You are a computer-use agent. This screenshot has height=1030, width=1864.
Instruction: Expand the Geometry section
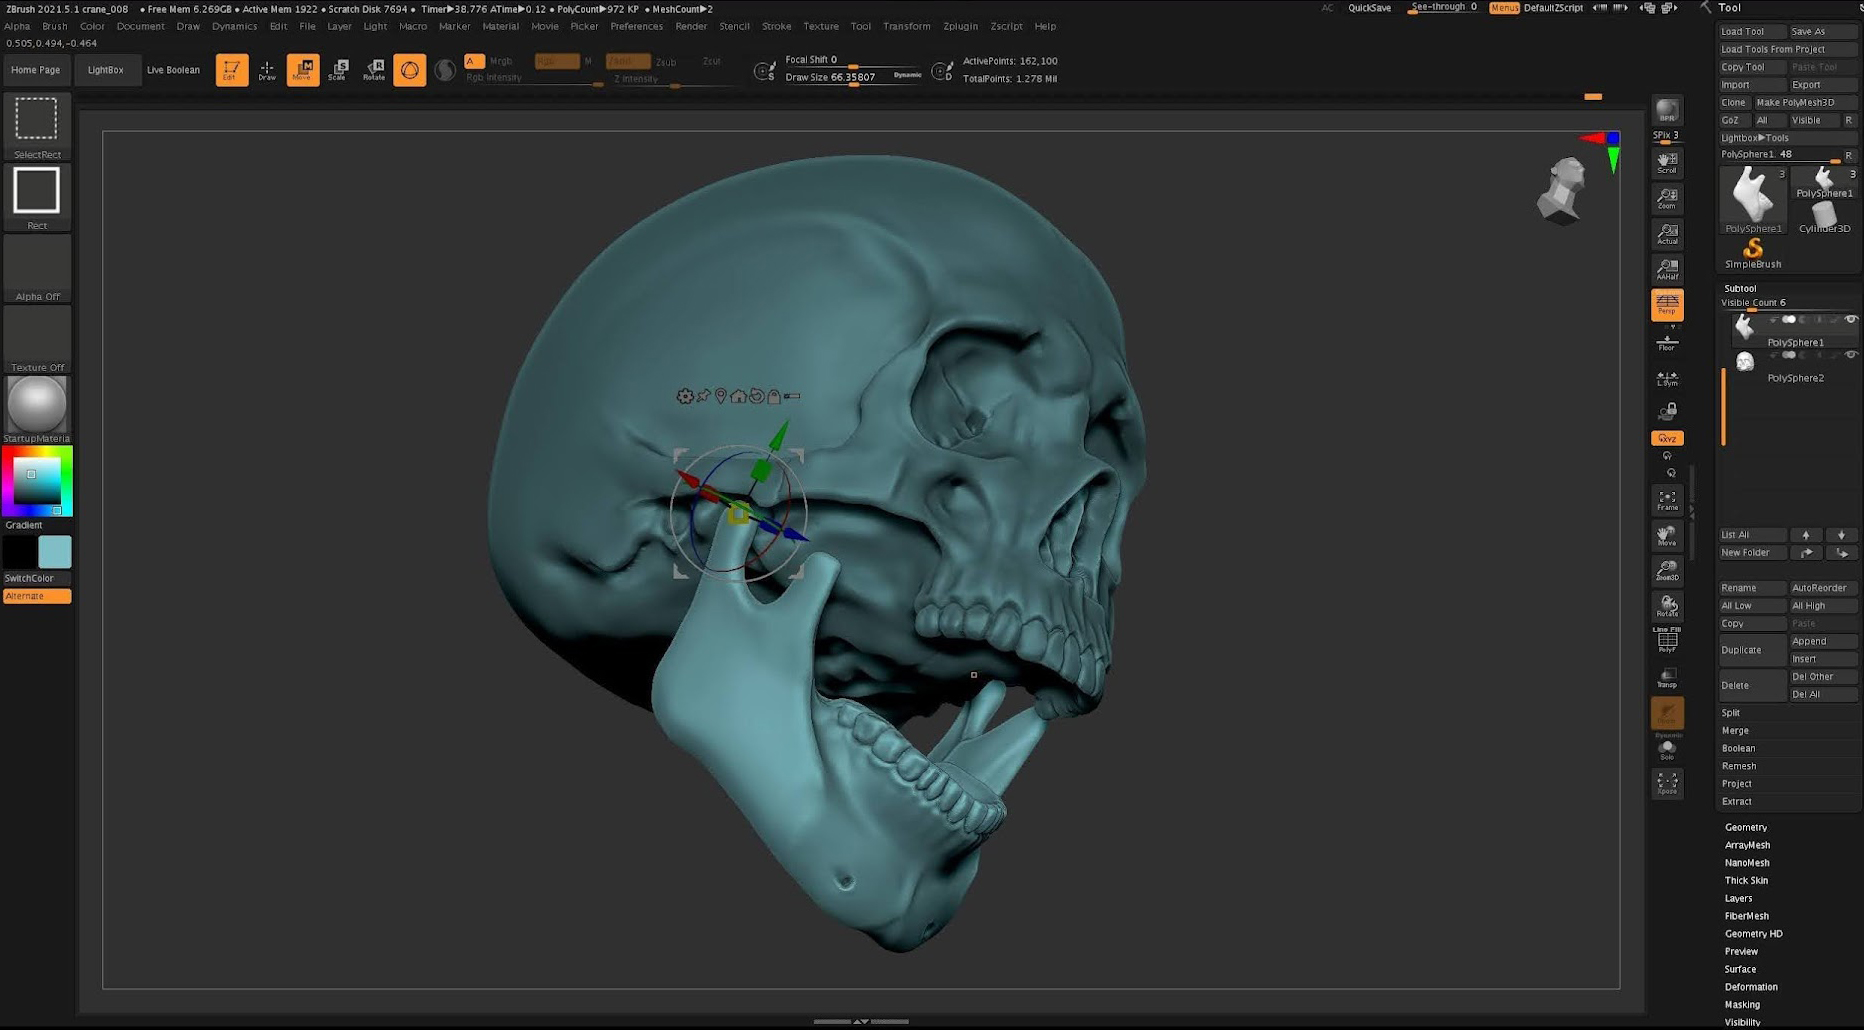click(x=1746, y=828)
